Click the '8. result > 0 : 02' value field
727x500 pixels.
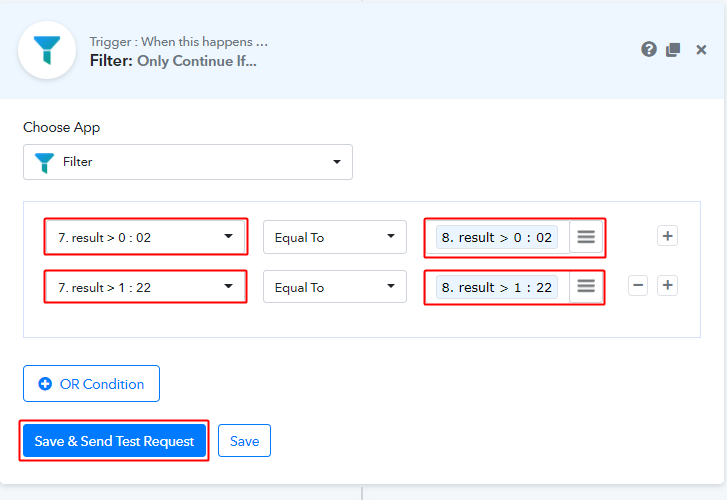tap(497, 237)
